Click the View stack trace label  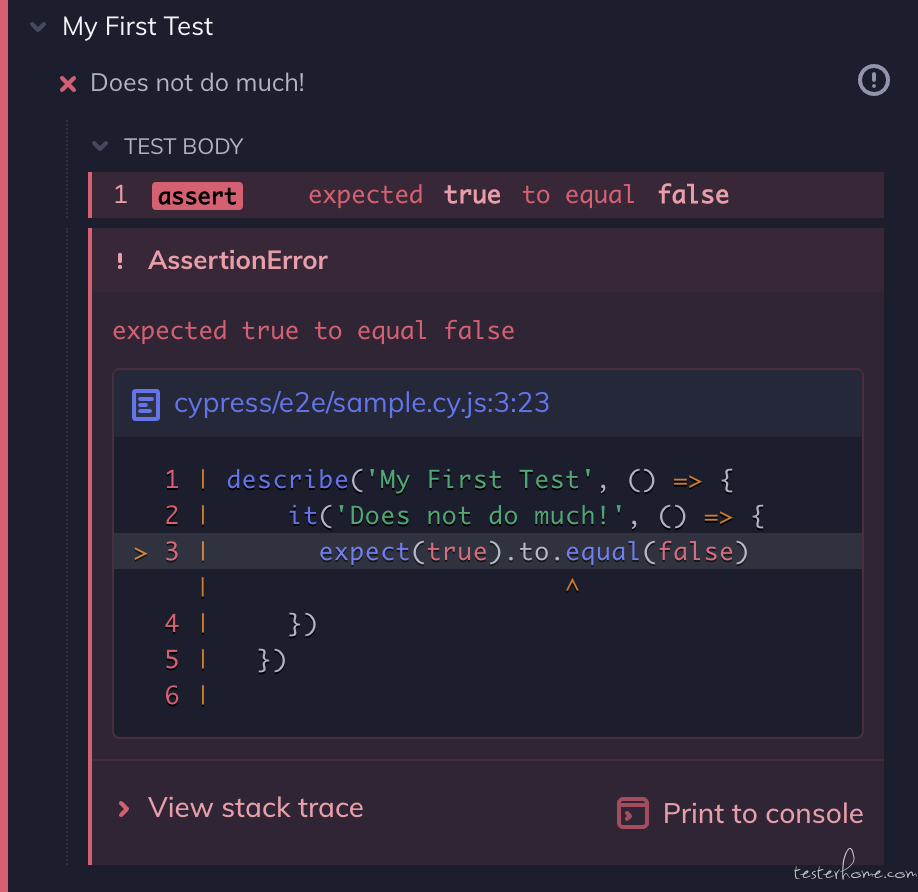(255, 808)
